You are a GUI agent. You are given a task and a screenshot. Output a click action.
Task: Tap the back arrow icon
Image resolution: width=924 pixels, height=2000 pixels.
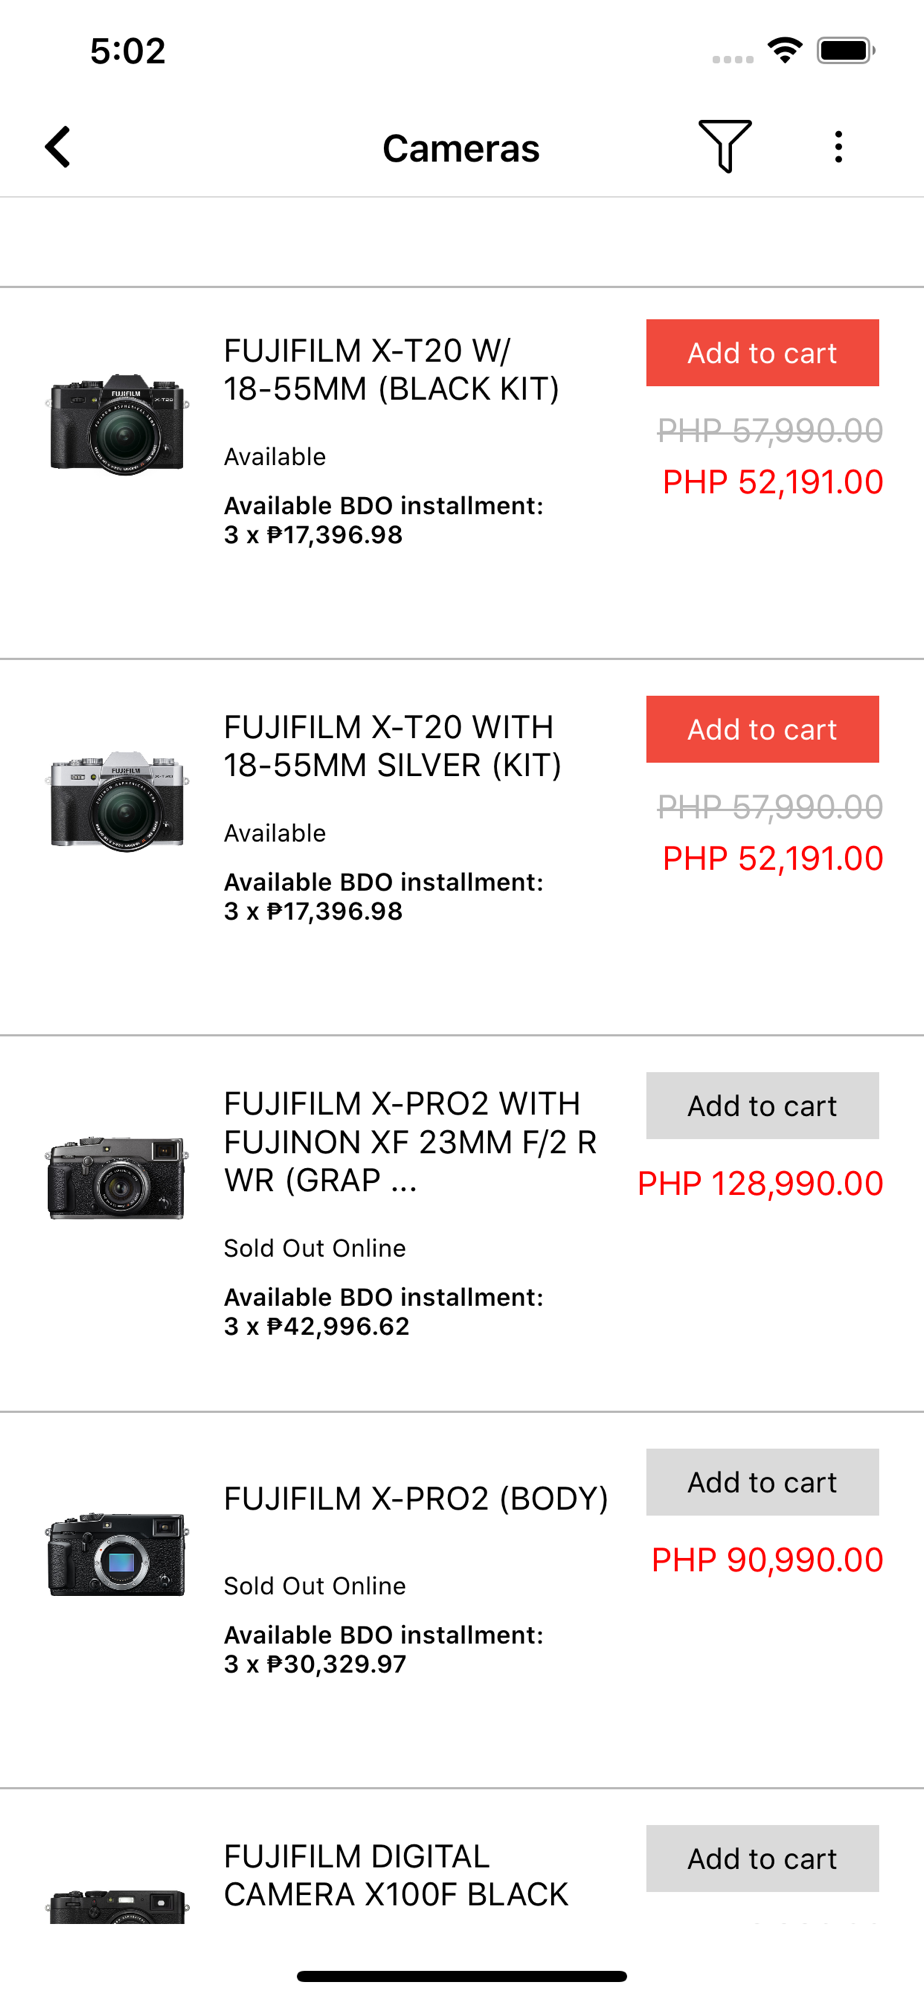[x=59, y=148]
